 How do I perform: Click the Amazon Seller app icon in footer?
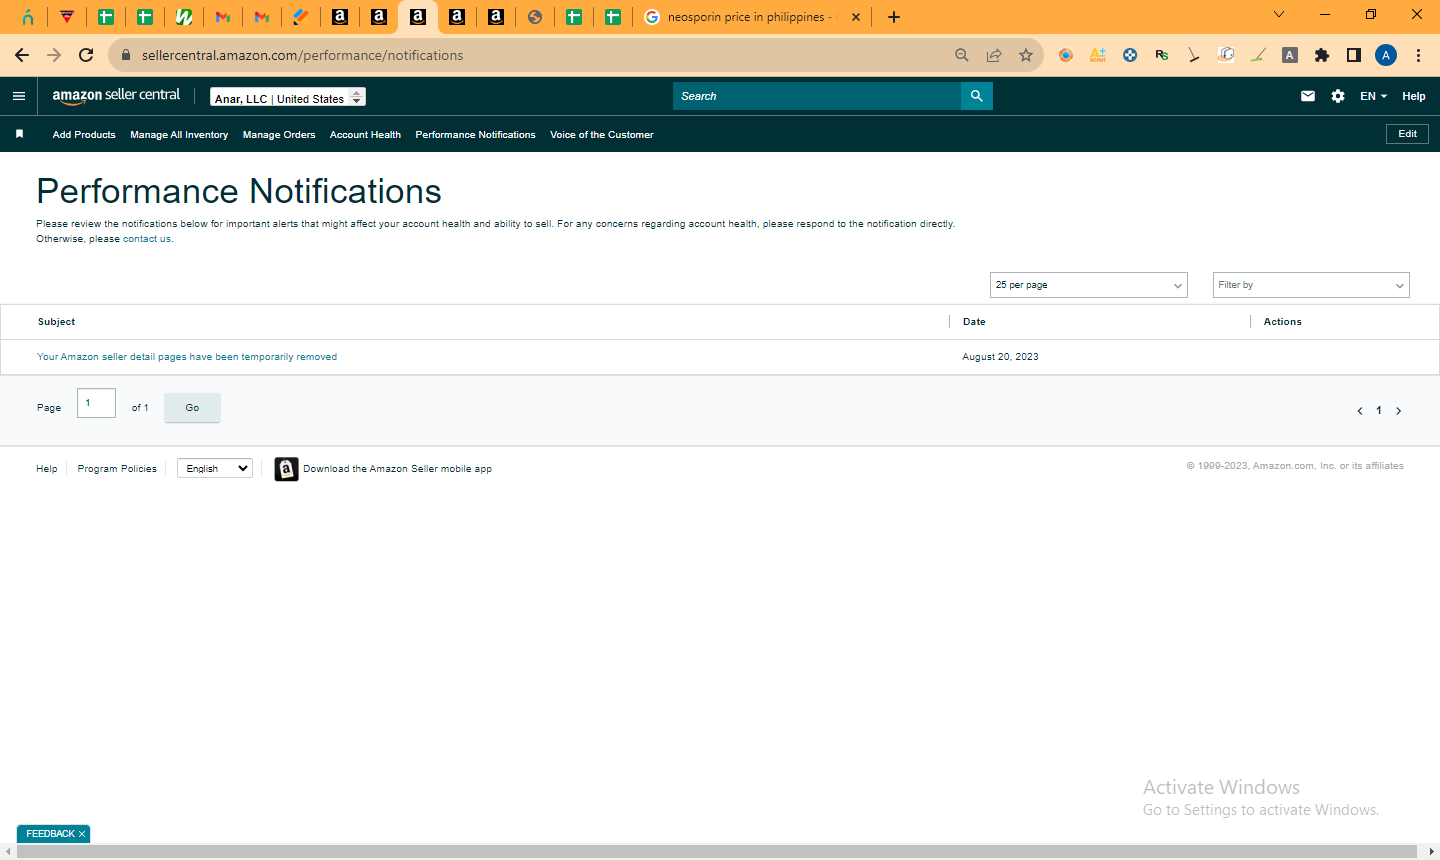[x=286, y=469]
